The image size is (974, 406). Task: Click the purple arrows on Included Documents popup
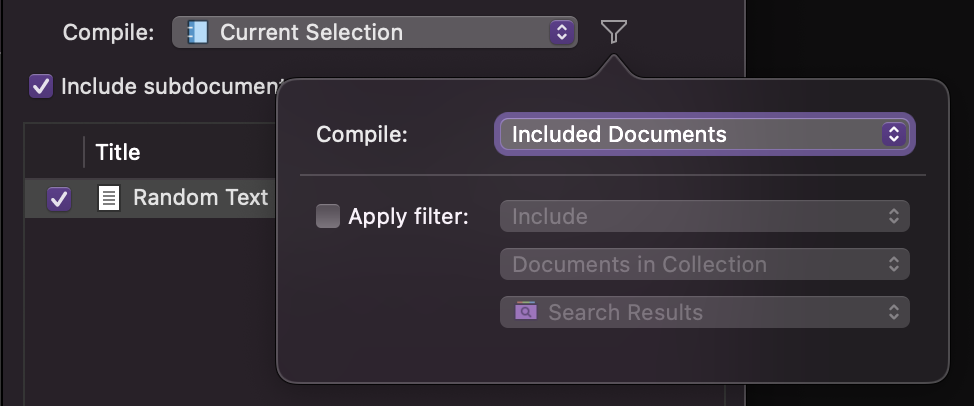[x=893, y=134]
